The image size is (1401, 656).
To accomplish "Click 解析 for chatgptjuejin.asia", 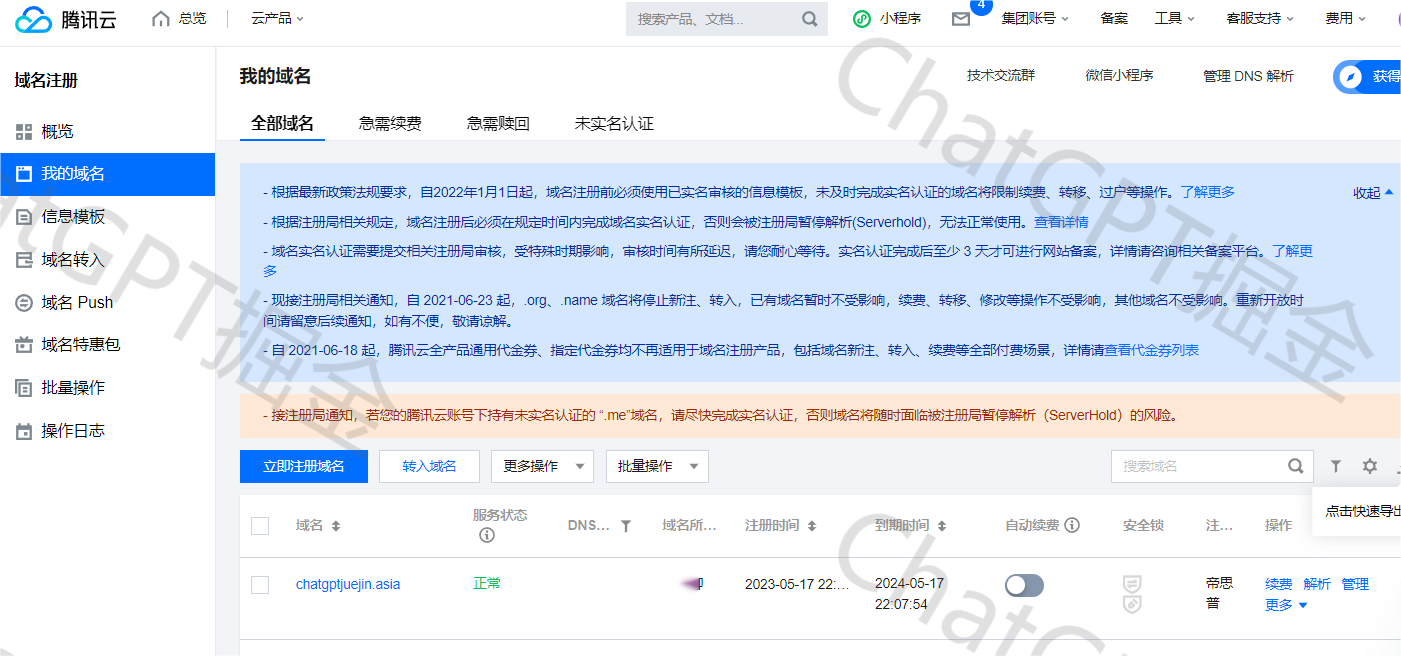I will pyautogui.click(x=1317, y=584).
